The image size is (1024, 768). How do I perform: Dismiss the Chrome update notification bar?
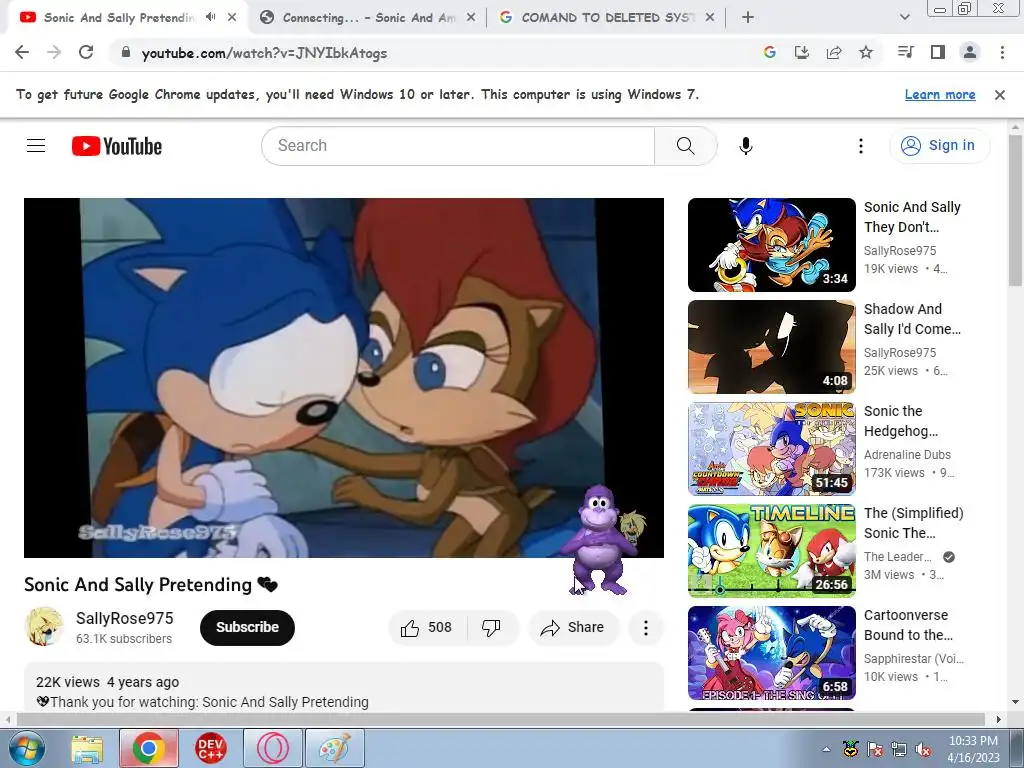(999, 95)
